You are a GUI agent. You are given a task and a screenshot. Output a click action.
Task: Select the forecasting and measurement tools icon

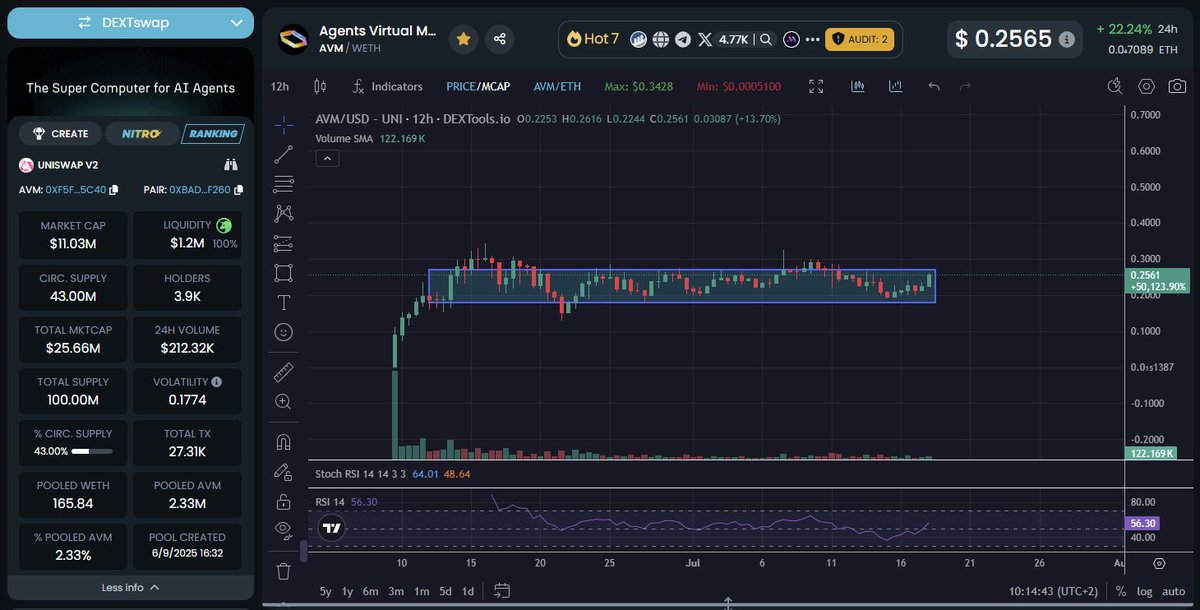click(283, 243)
